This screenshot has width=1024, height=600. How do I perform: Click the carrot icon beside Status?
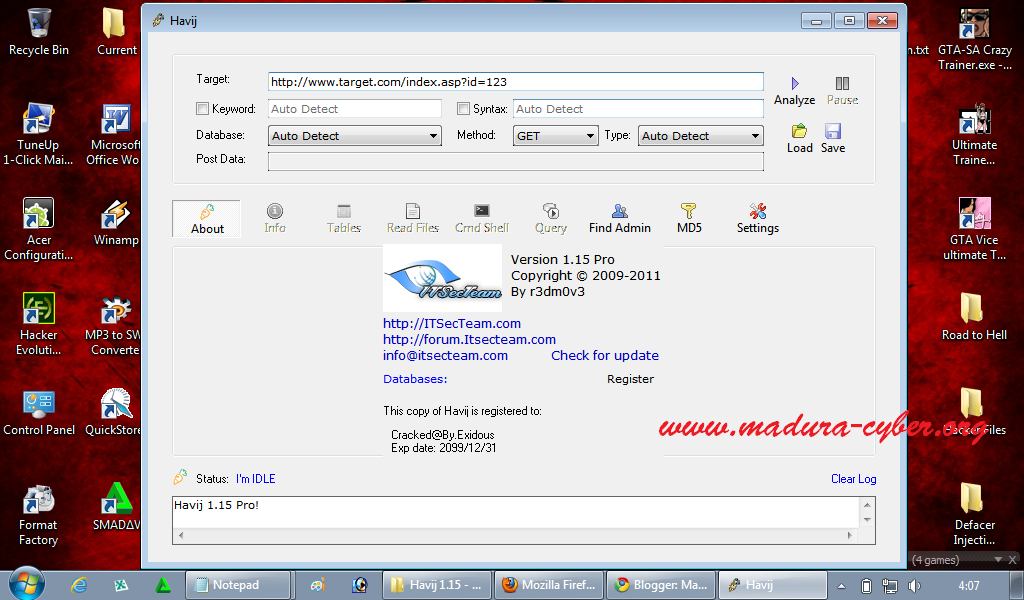tap(180, 478)
